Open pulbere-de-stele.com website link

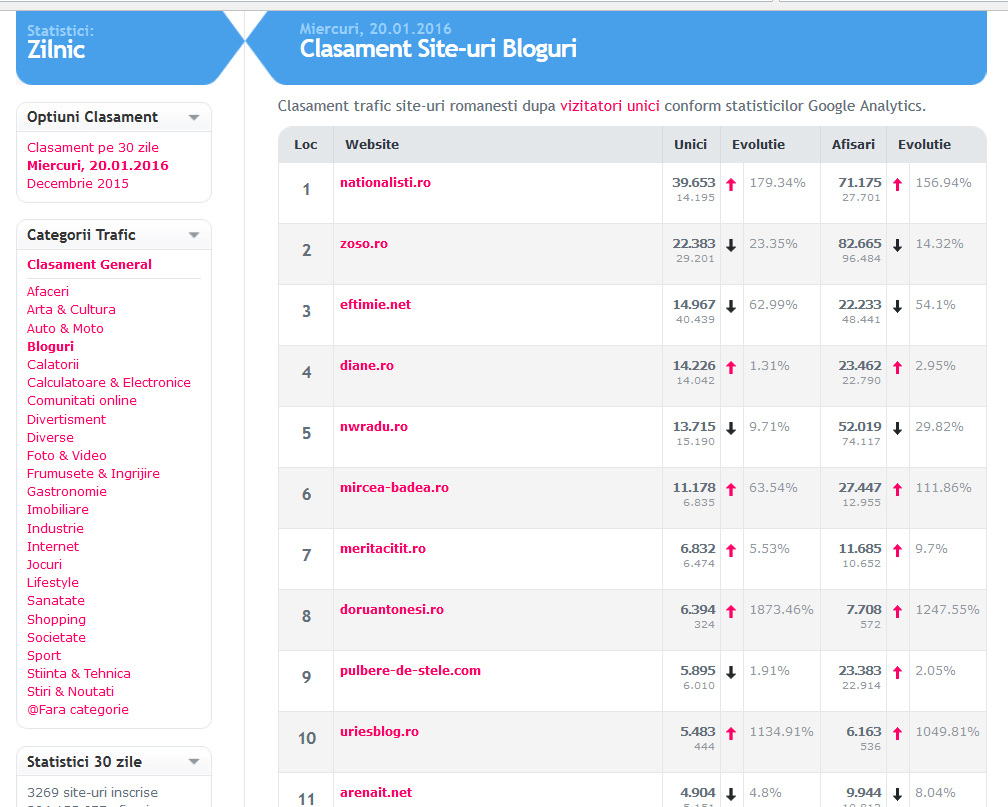[410, 671]
